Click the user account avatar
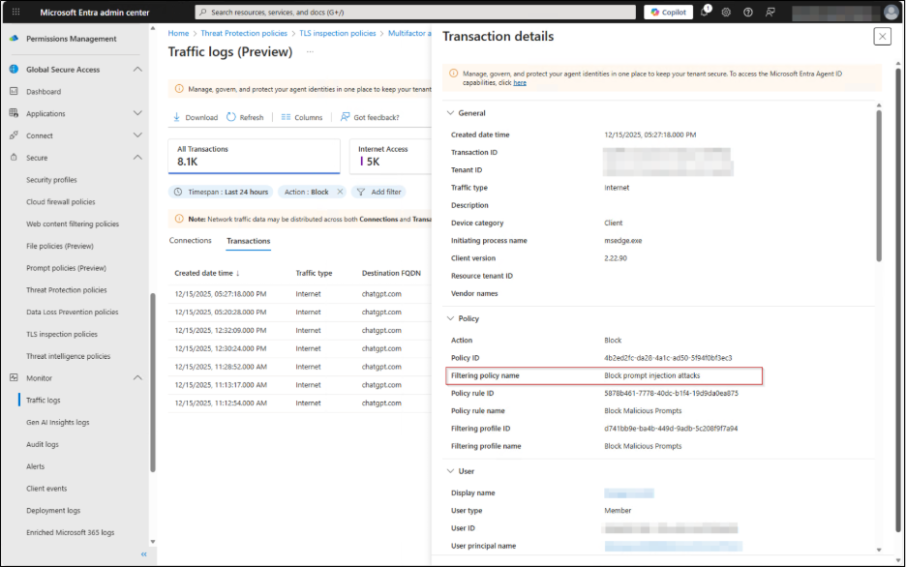This screenshot has height=567, width=906. [891, 12]
